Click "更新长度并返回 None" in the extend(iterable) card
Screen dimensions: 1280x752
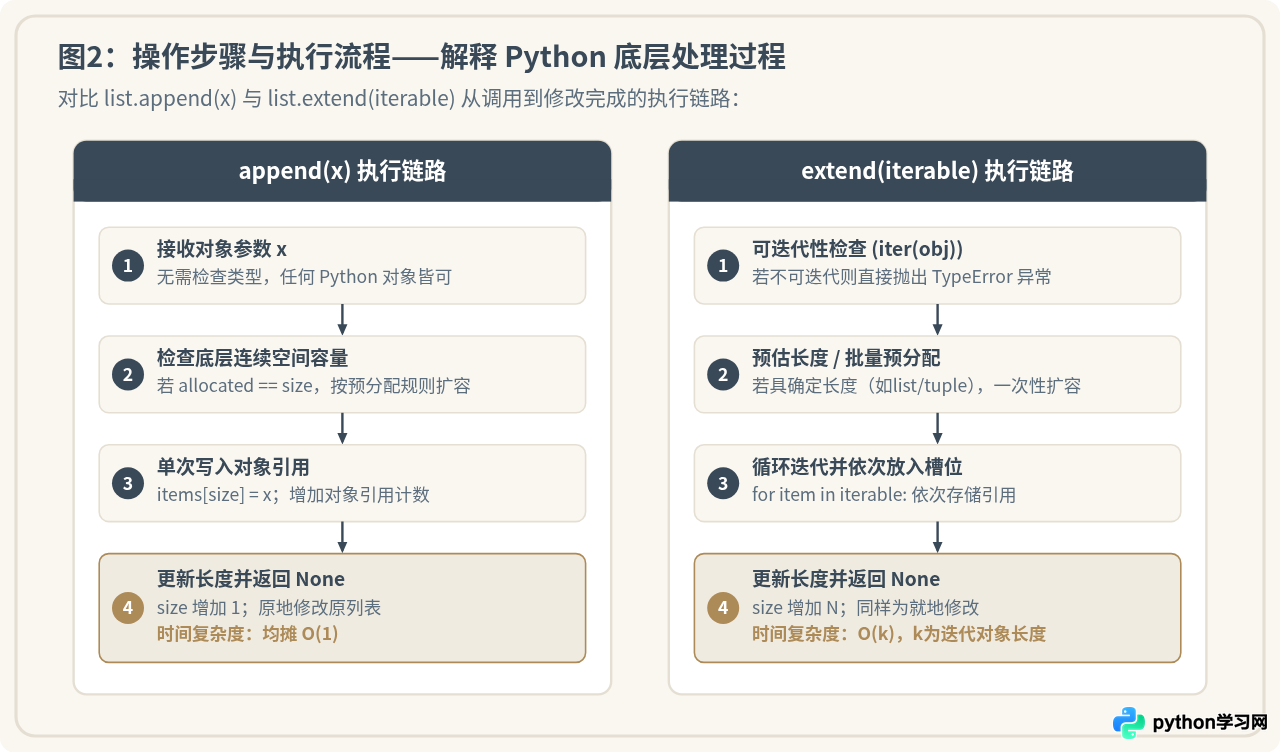(846, 579)
